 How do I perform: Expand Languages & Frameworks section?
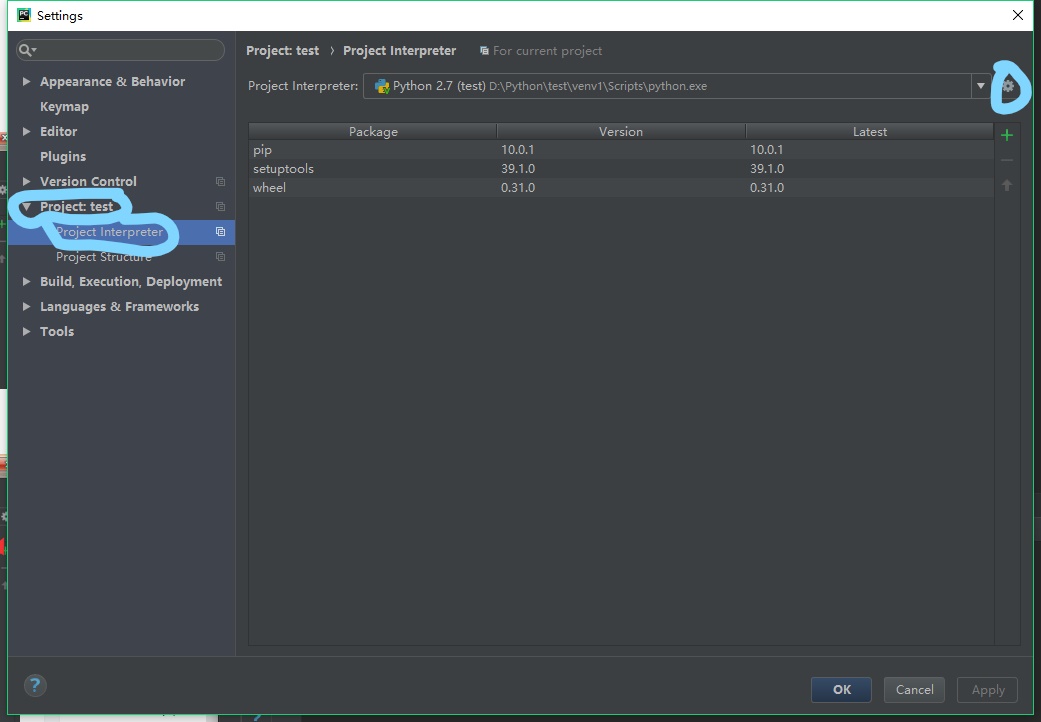26,307
